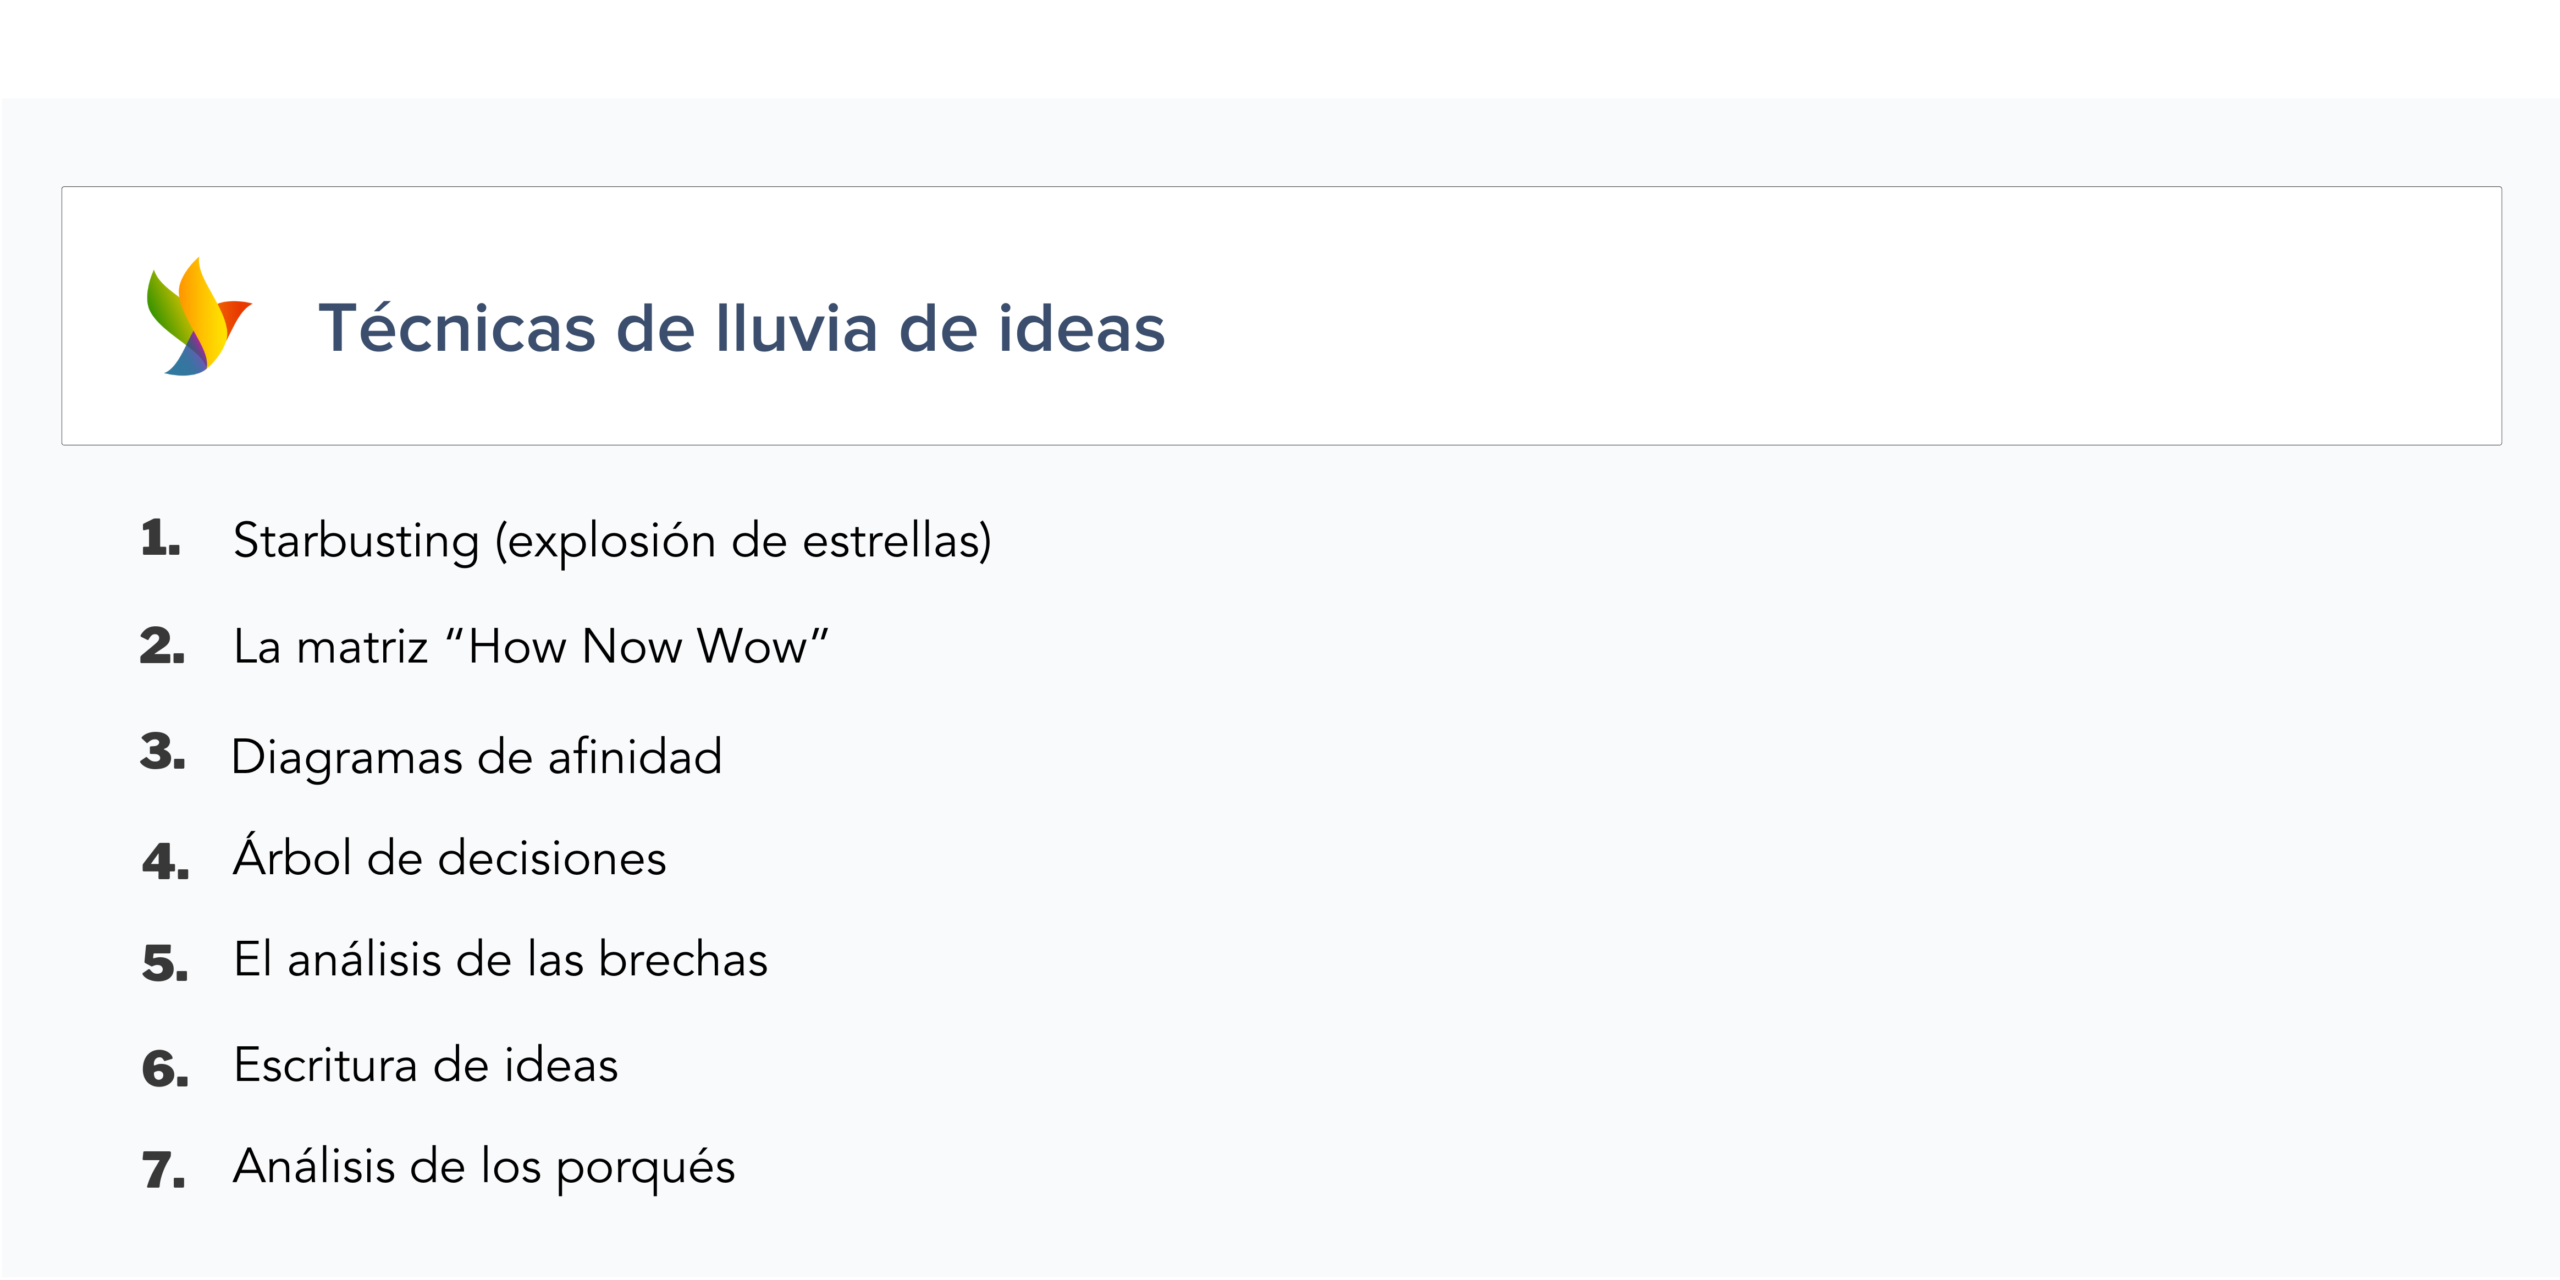Click the words "La matriz"
The height and width of the screenshot is (1280, 2560).
point(331,647)
